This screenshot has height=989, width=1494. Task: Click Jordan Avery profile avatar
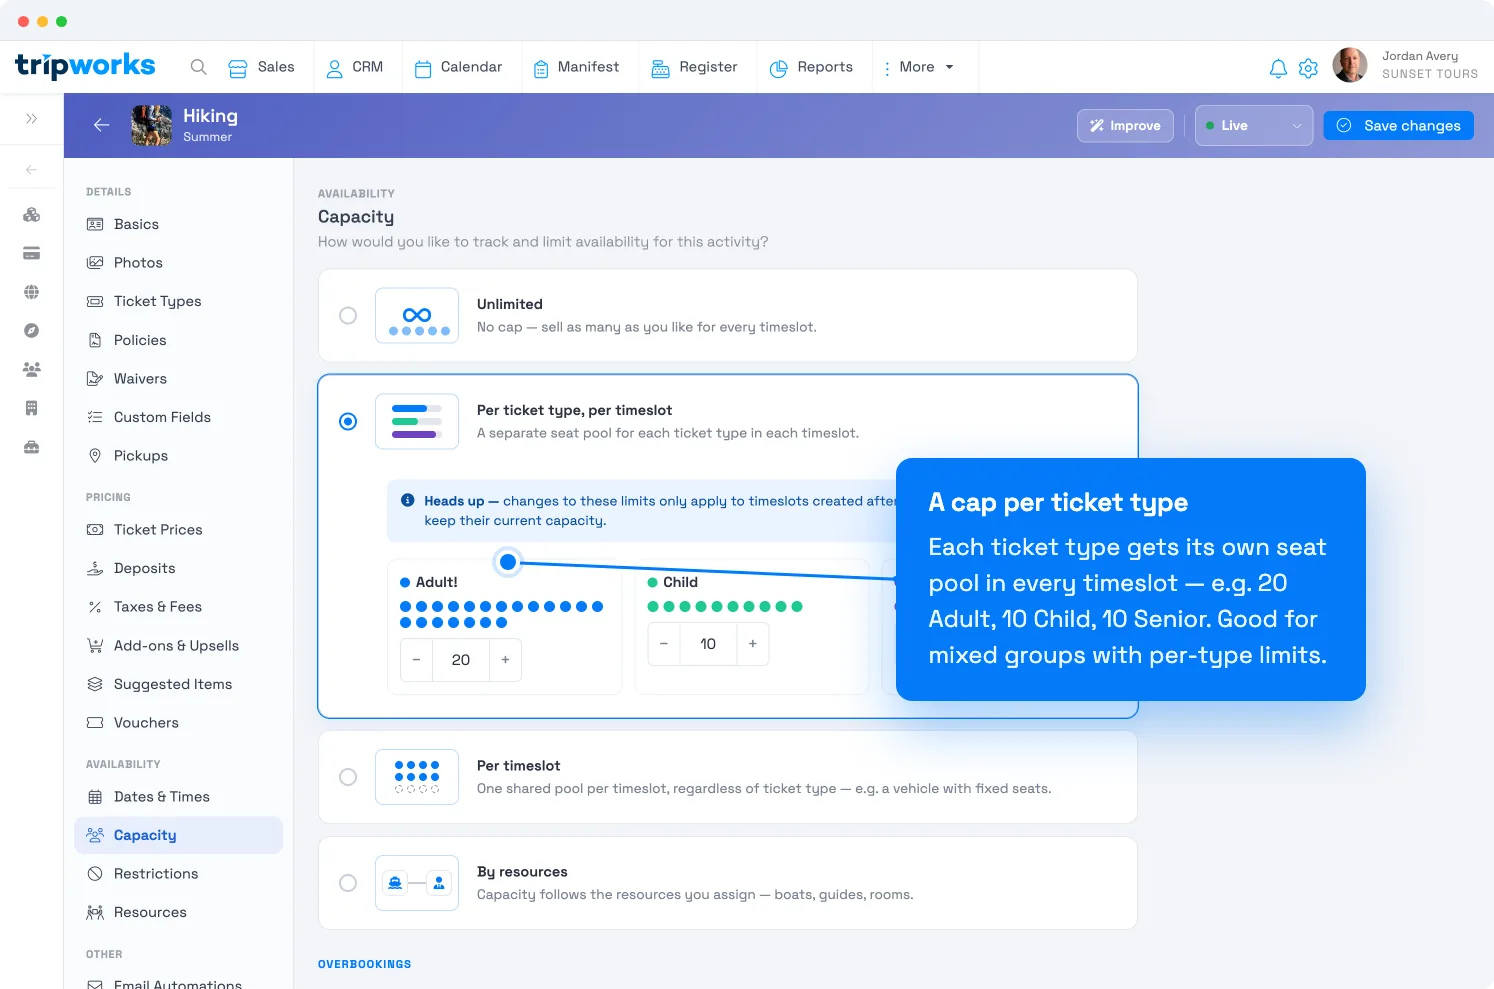1350,65
